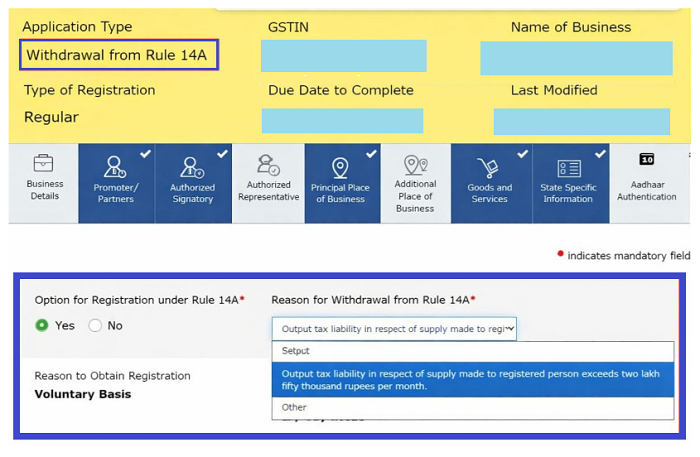Screen dimensions: 700x457
Task: Open the Authorized Representative icon
Action: [x=268, y=165]
